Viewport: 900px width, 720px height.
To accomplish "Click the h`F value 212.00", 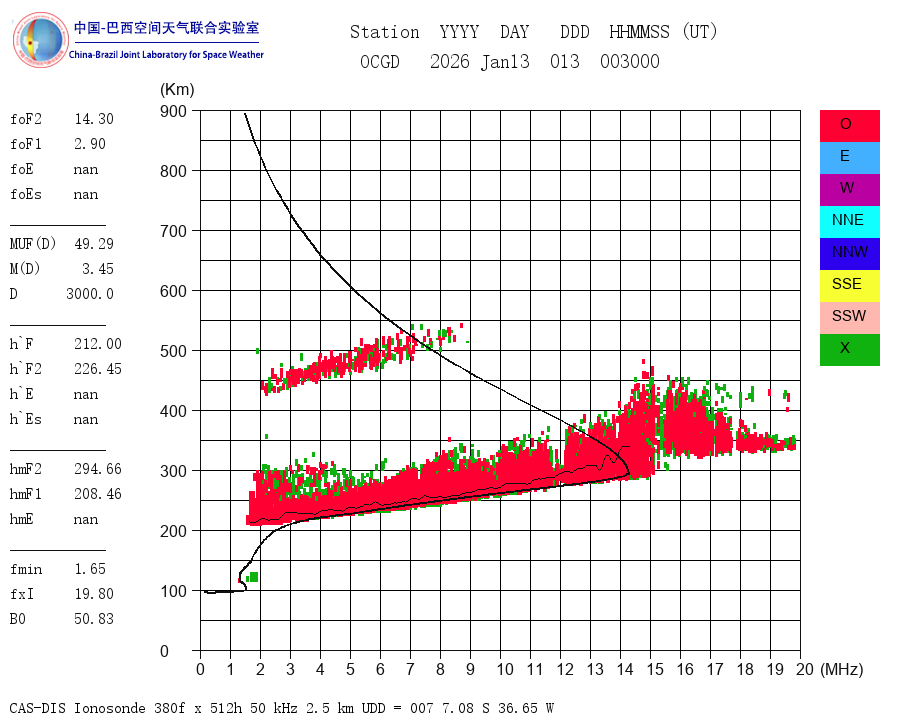I will click(98, 344).
